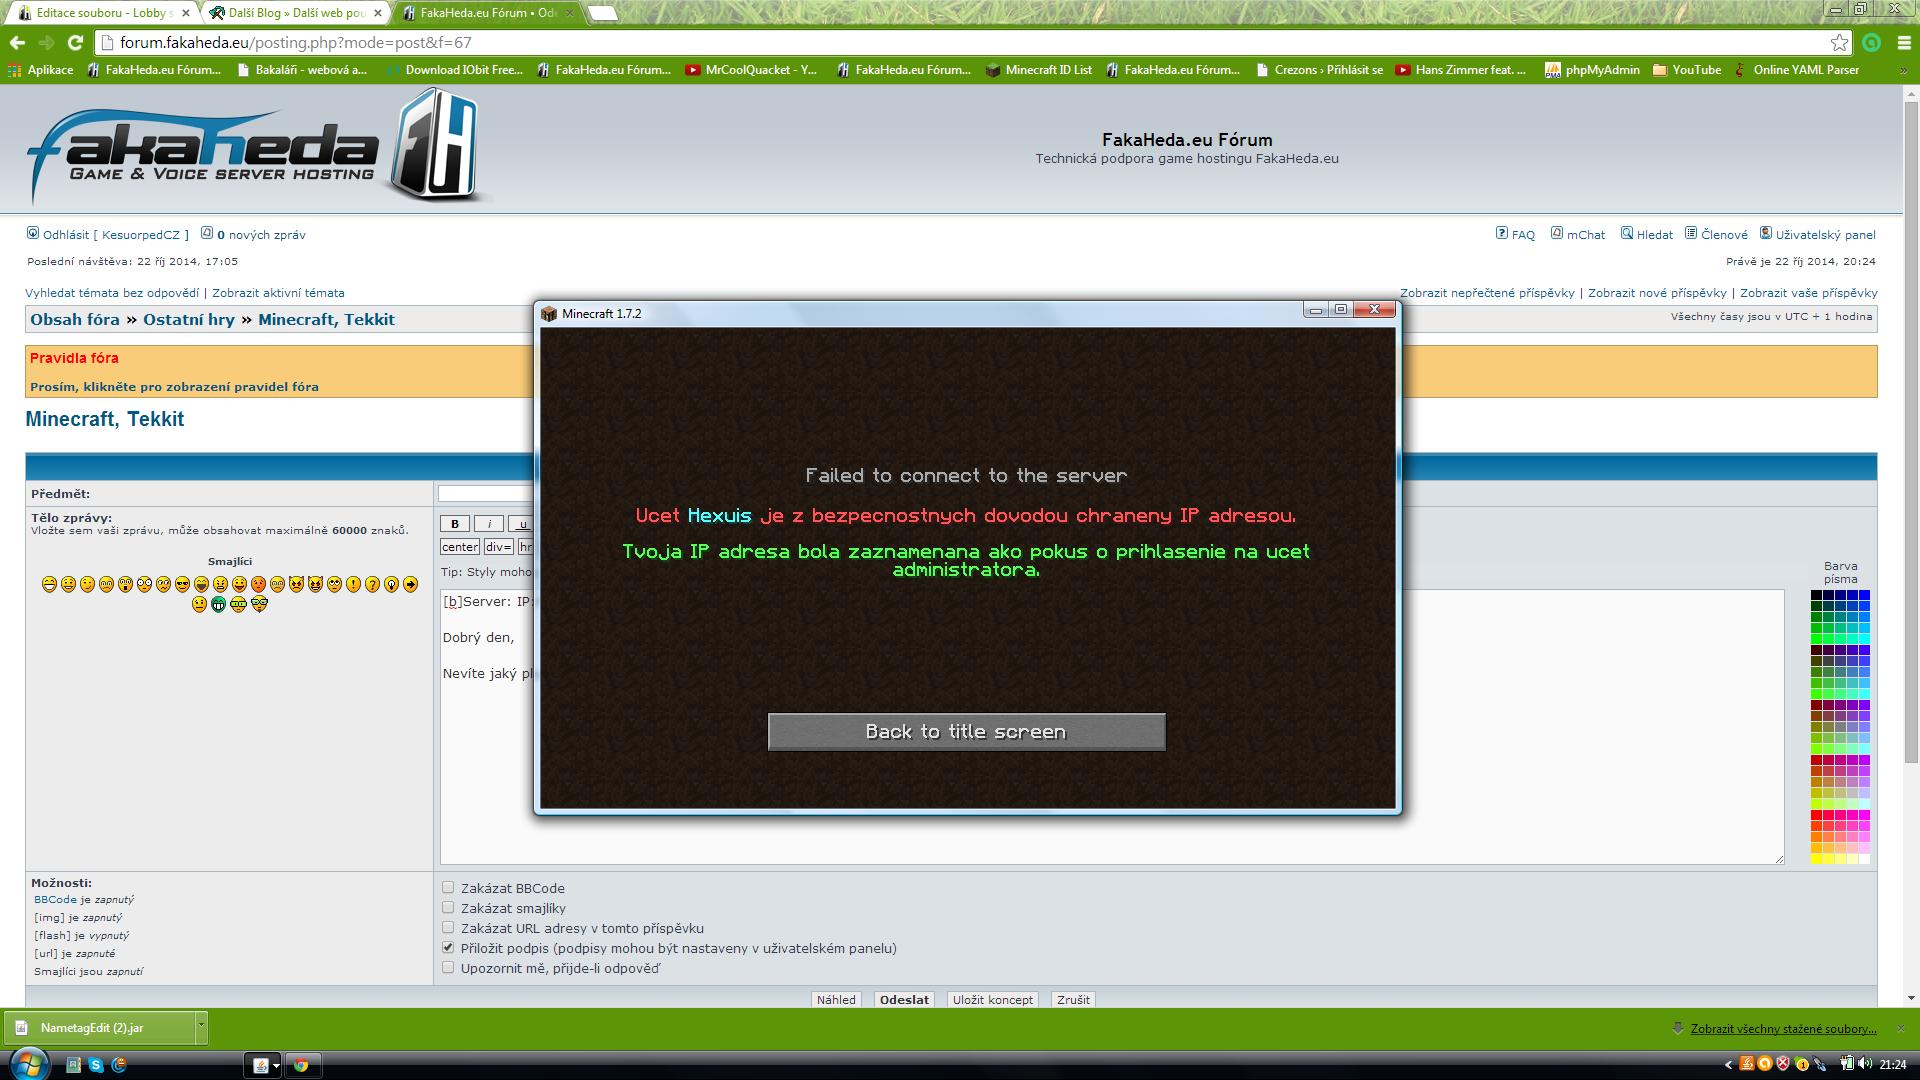Open the Hledat search link

tap(1646, 235)
